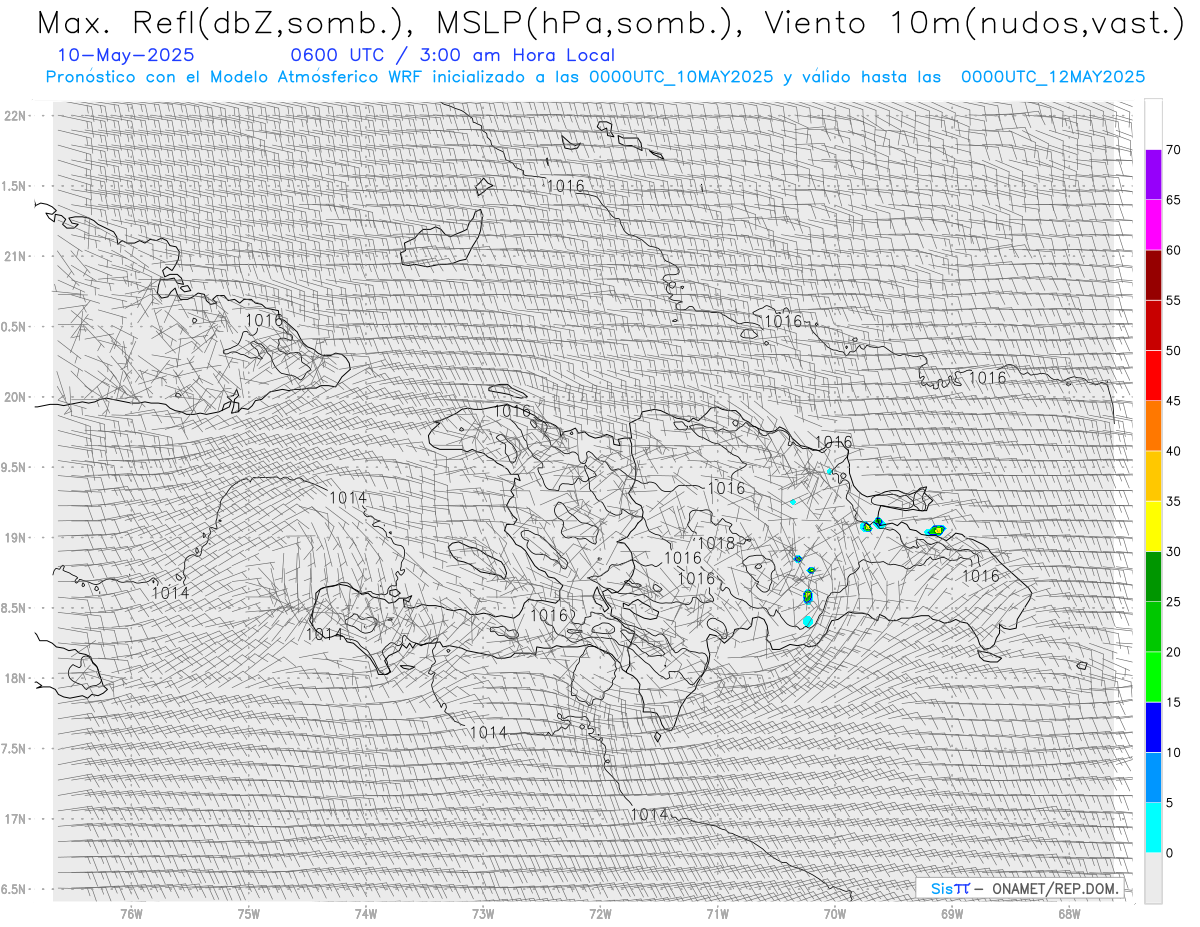The image size is (1200, 927).
Task: Click the '75W' longitude axis label
Action: (x=248, y=914)
